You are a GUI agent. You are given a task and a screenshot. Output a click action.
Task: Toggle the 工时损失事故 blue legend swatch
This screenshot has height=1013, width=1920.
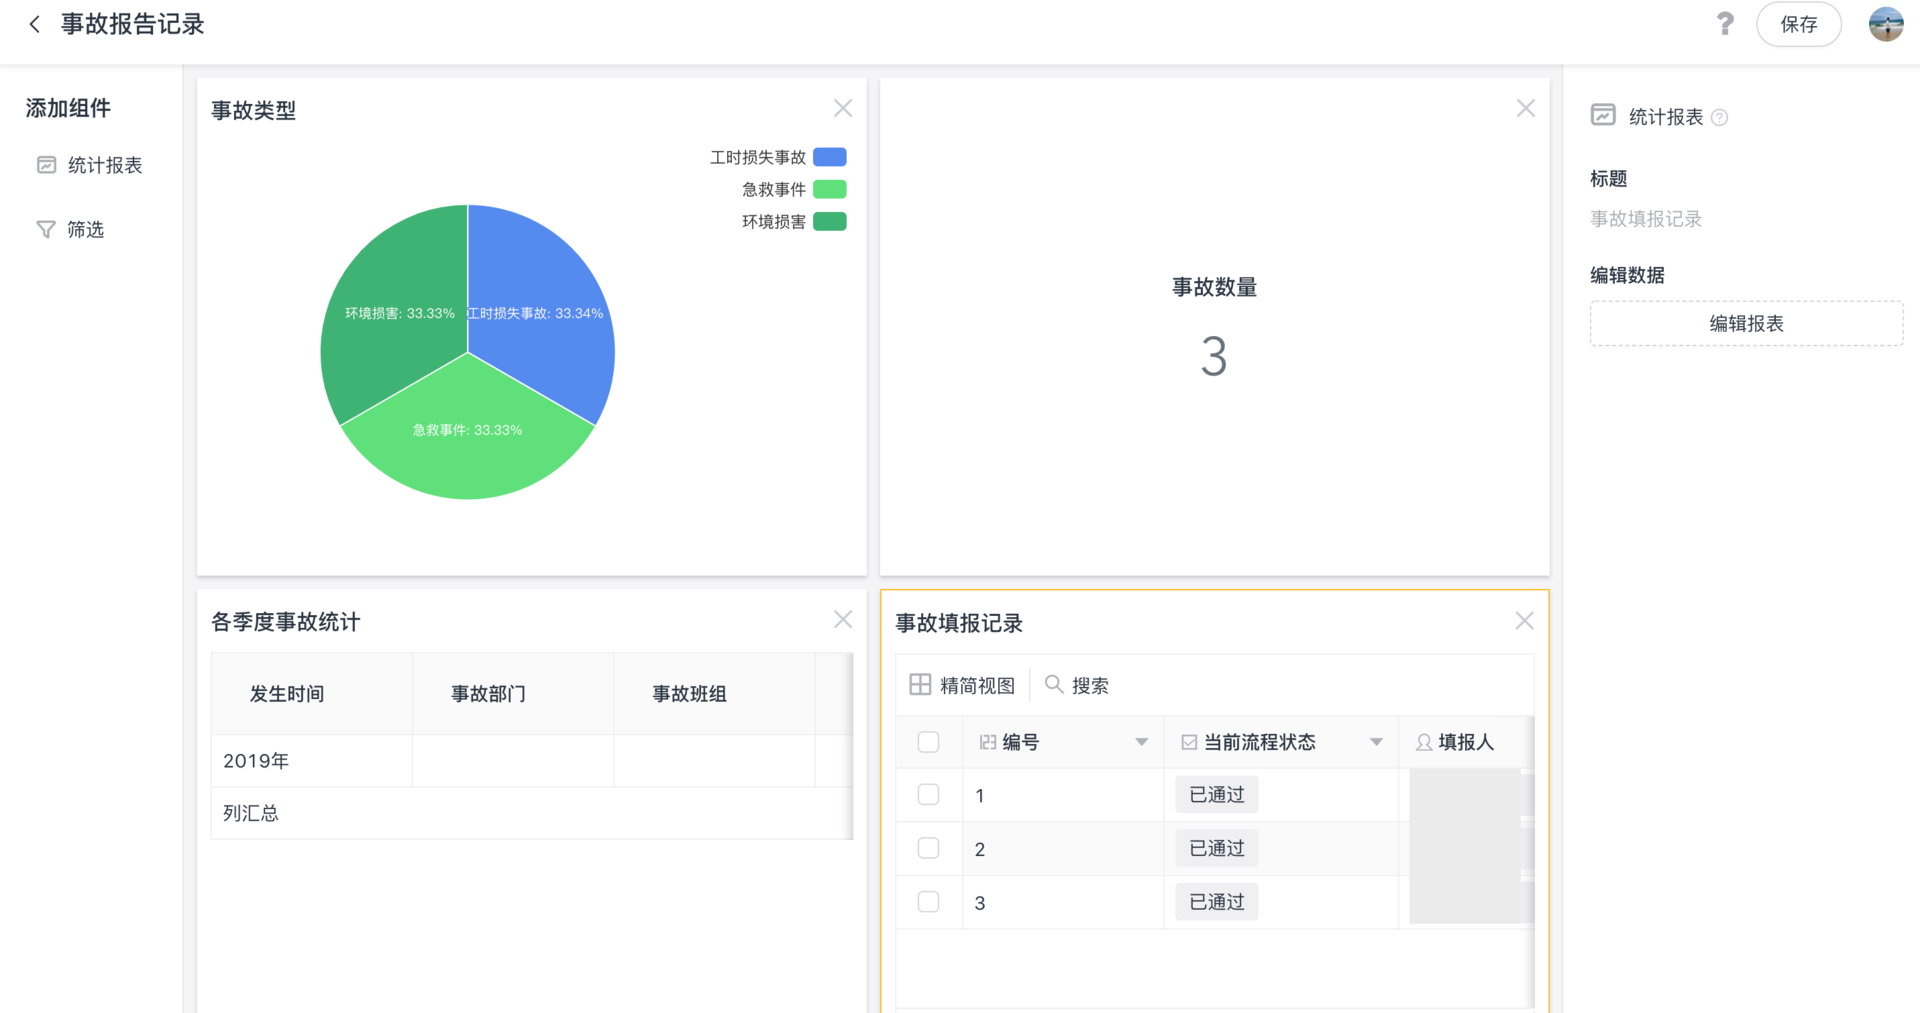(830, 157)
